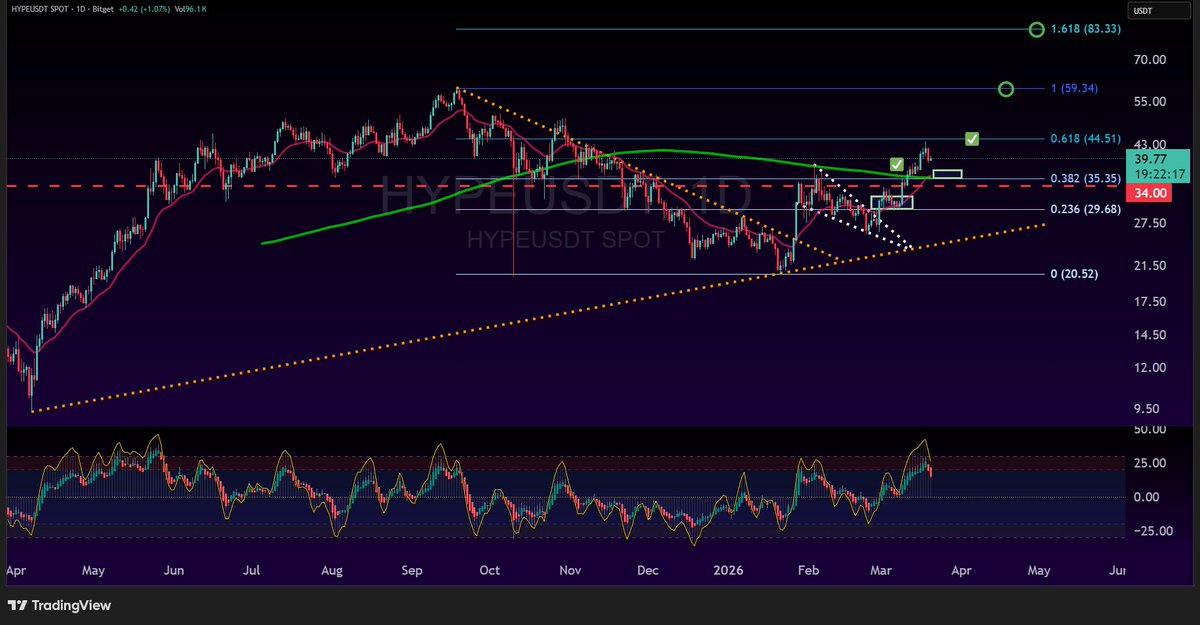
Task: Click the 1 (59.34) Fibonacci label
Action: pos(1074,89)
